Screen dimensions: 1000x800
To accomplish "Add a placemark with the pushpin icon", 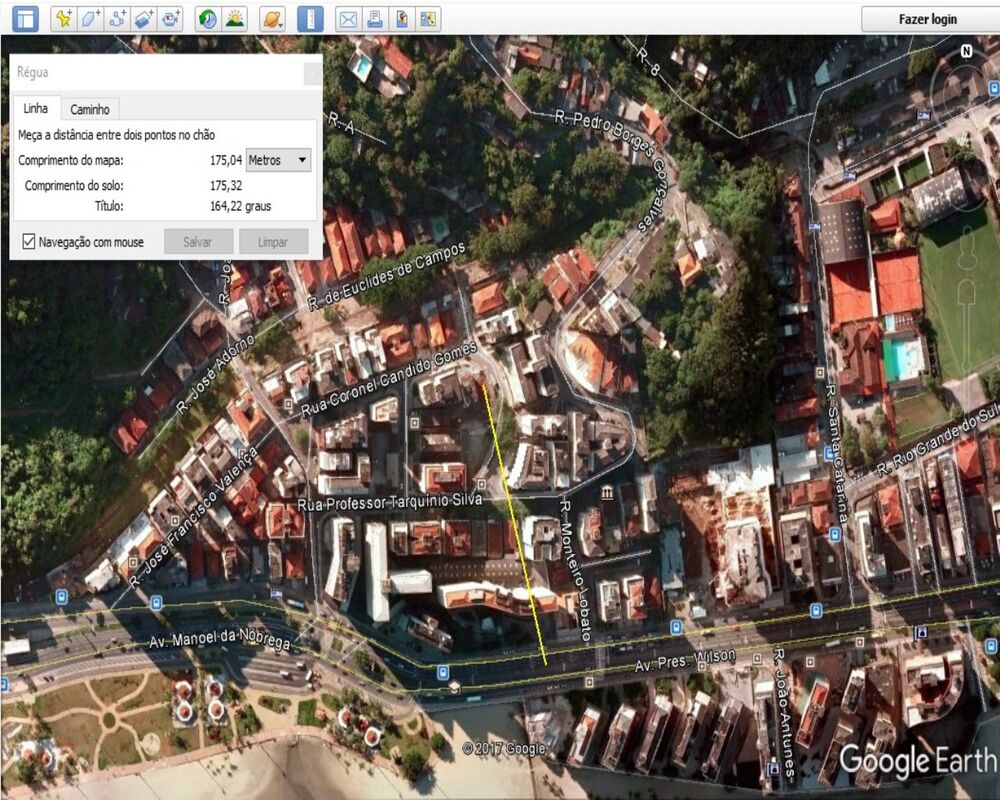I will [64, 18].
